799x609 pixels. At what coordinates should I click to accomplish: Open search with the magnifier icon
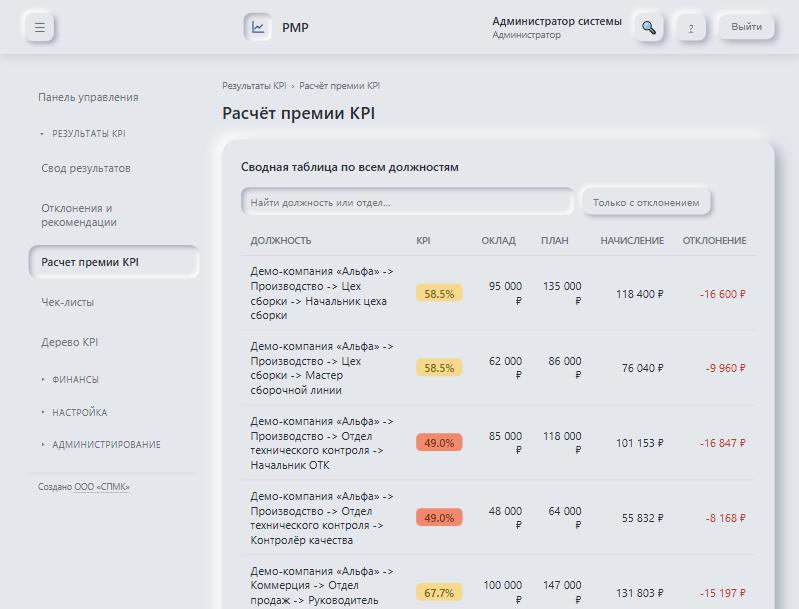[649, 27]
